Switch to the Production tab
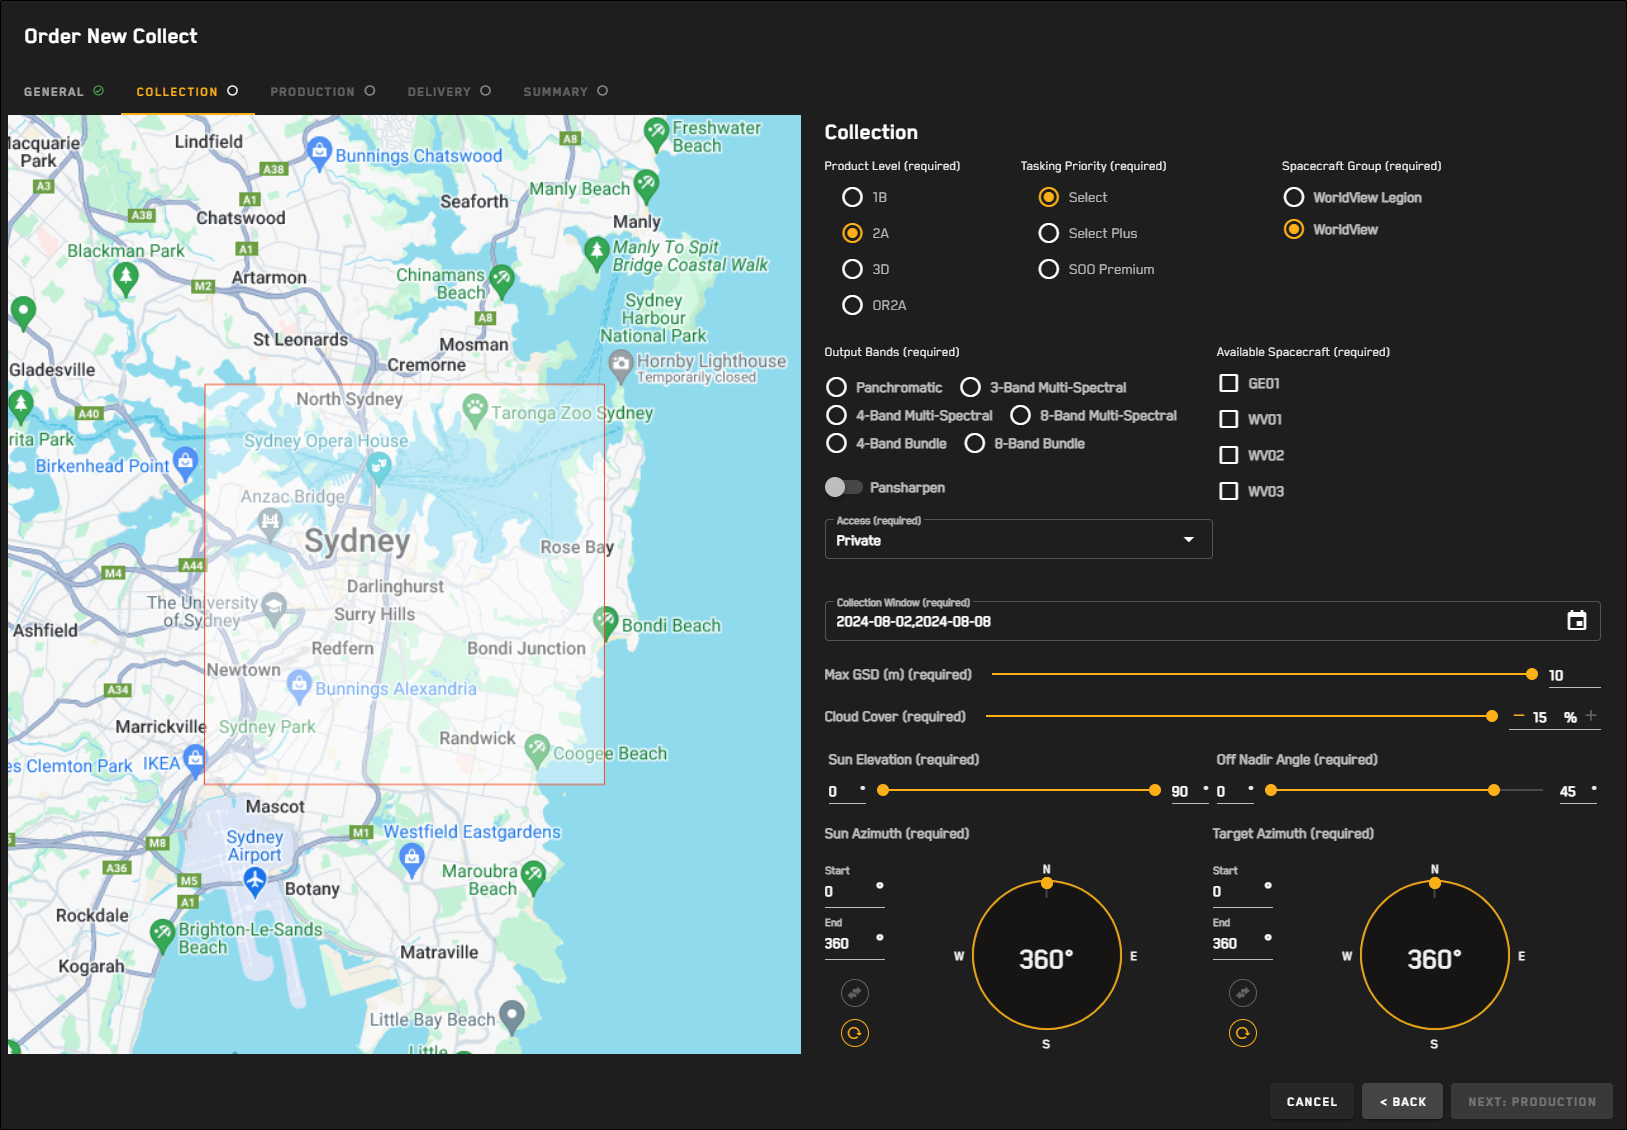The width and height of the screenshot is (1627, 1130). tap(322, 91)
